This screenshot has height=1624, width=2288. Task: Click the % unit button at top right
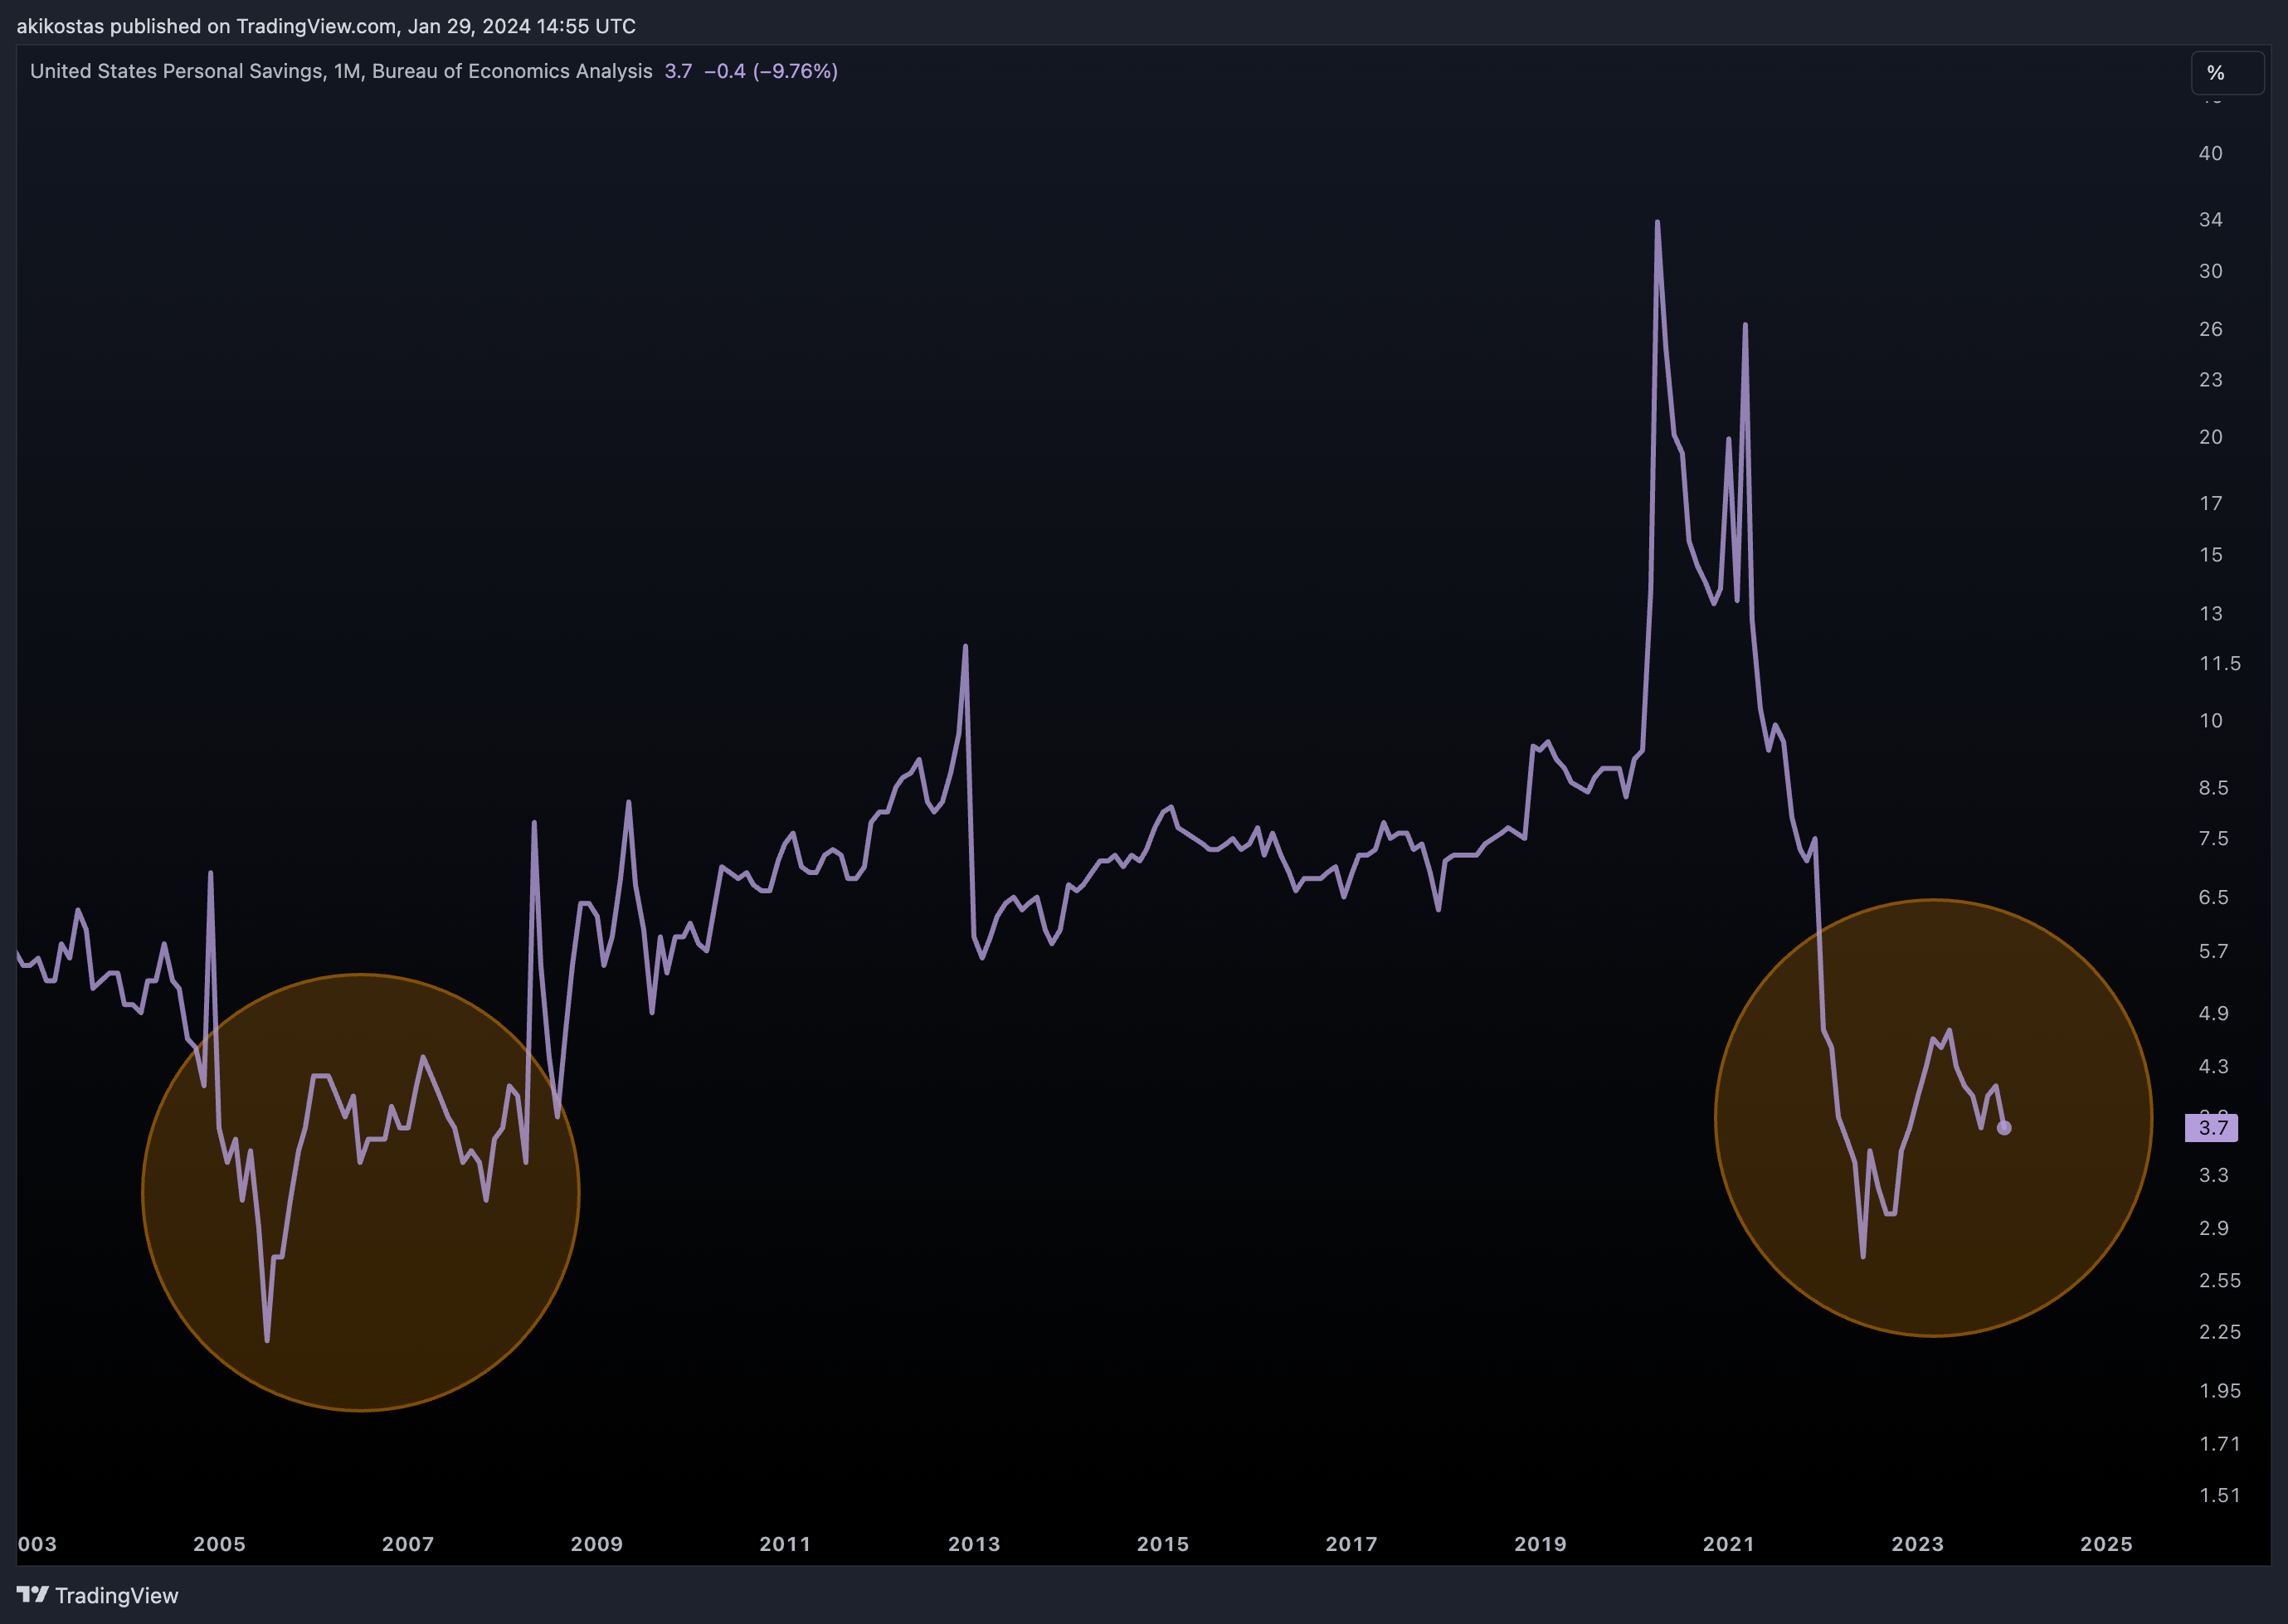(2227, 73)
